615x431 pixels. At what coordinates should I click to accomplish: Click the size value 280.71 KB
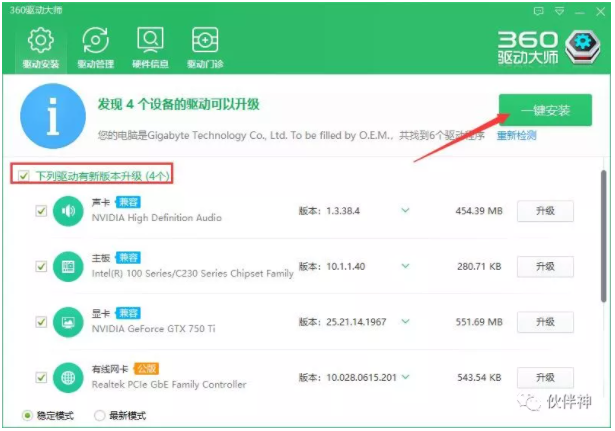(x=479, y=267)
